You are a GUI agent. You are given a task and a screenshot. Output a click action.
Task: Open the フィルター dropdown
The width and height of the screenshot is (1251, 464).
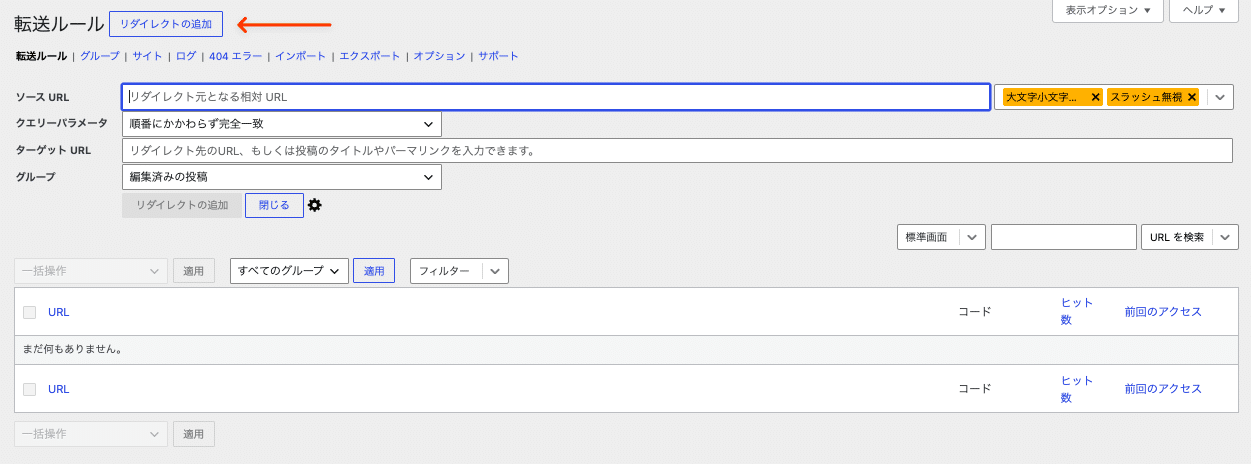(x=460, y=271)
